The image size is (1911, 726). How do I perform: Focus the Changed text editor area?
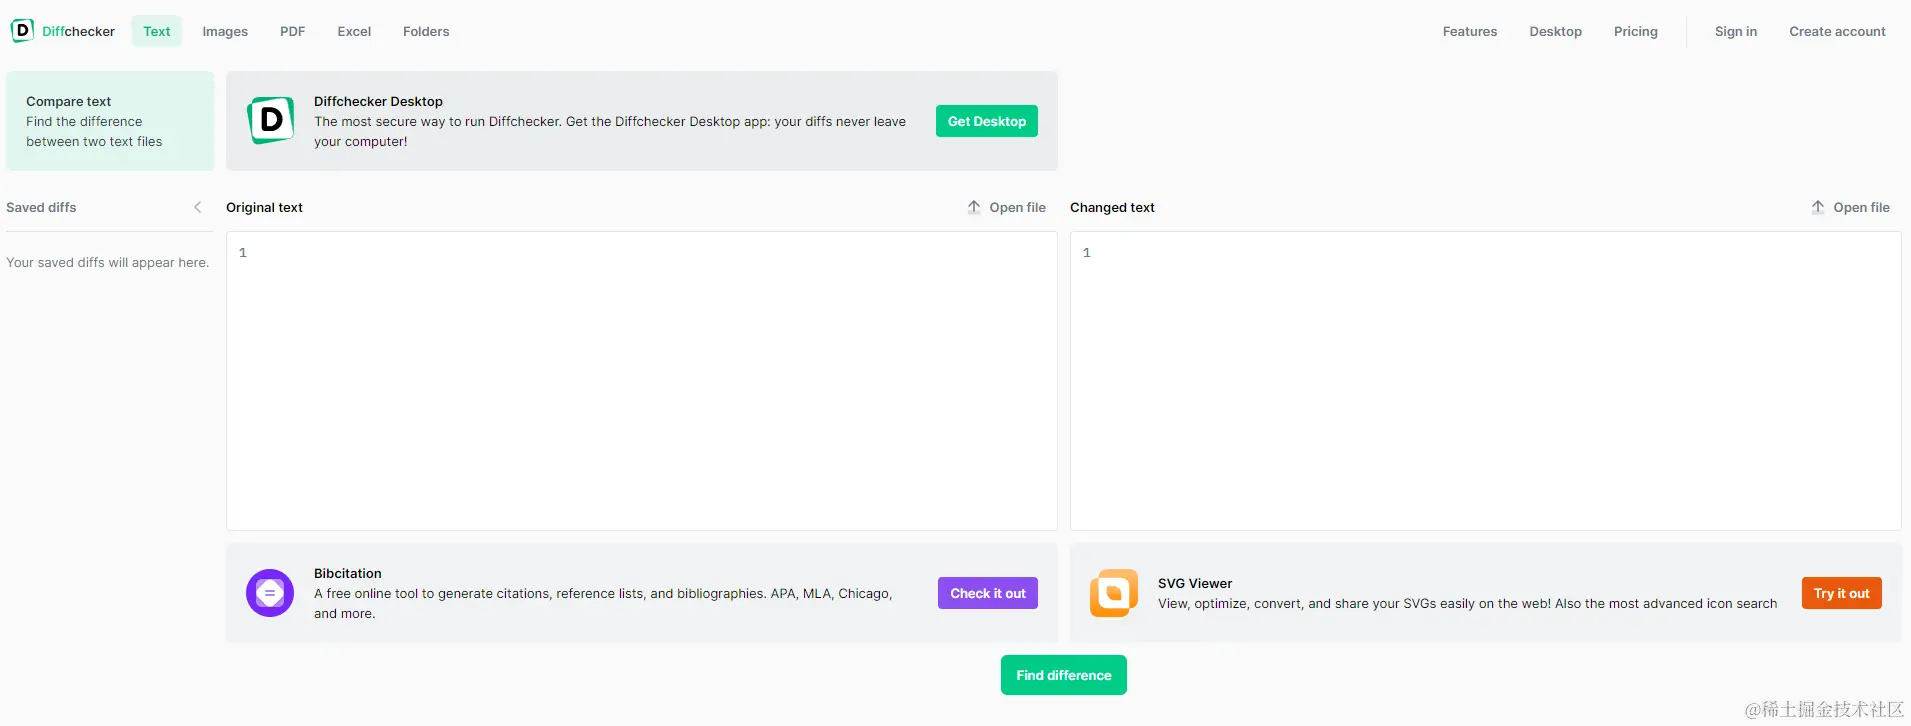(1486, 381)
